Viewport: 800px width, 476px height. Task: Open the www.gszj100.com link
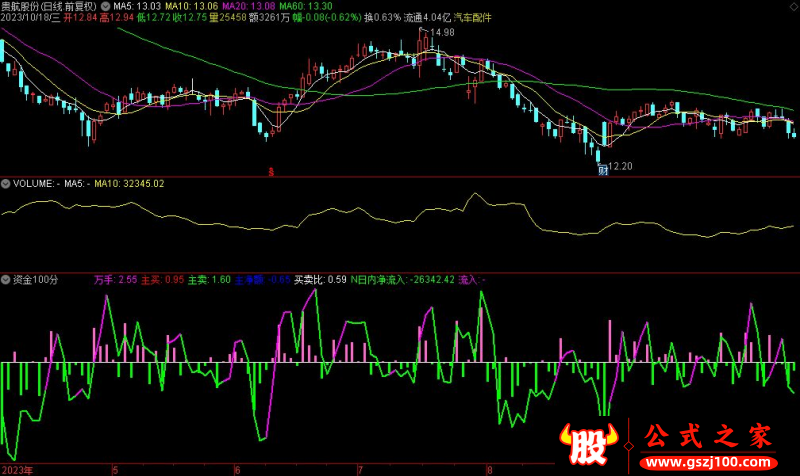(x=712, y=462)
